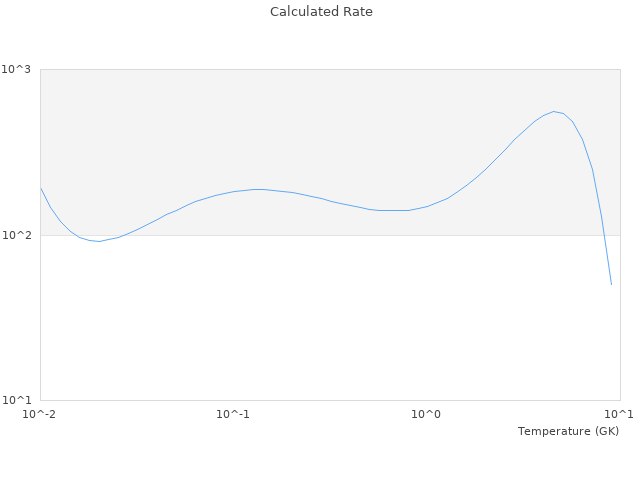Click the 10^-2 x-axis tick label
This screenshot has height=480, width=640.
(40, 415)
